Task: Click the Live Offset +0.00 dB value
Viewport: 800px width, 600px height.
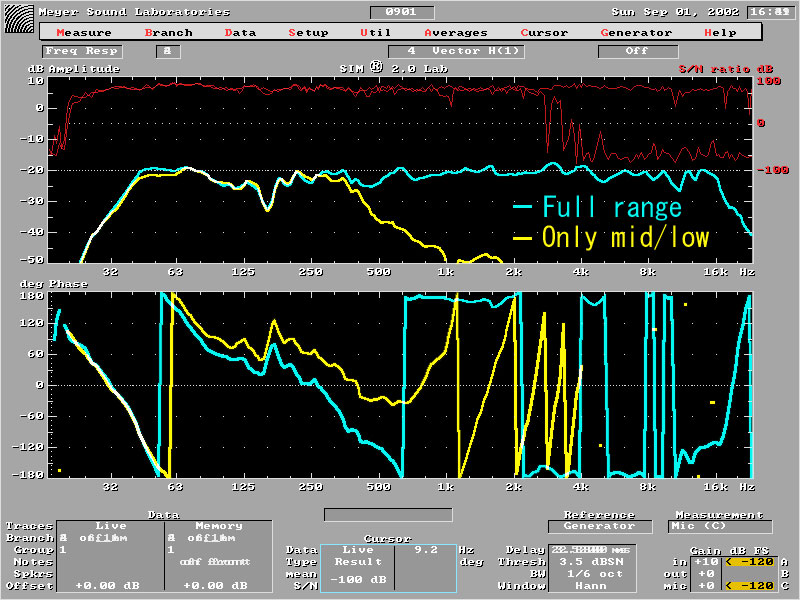Action: pos(107,585)
